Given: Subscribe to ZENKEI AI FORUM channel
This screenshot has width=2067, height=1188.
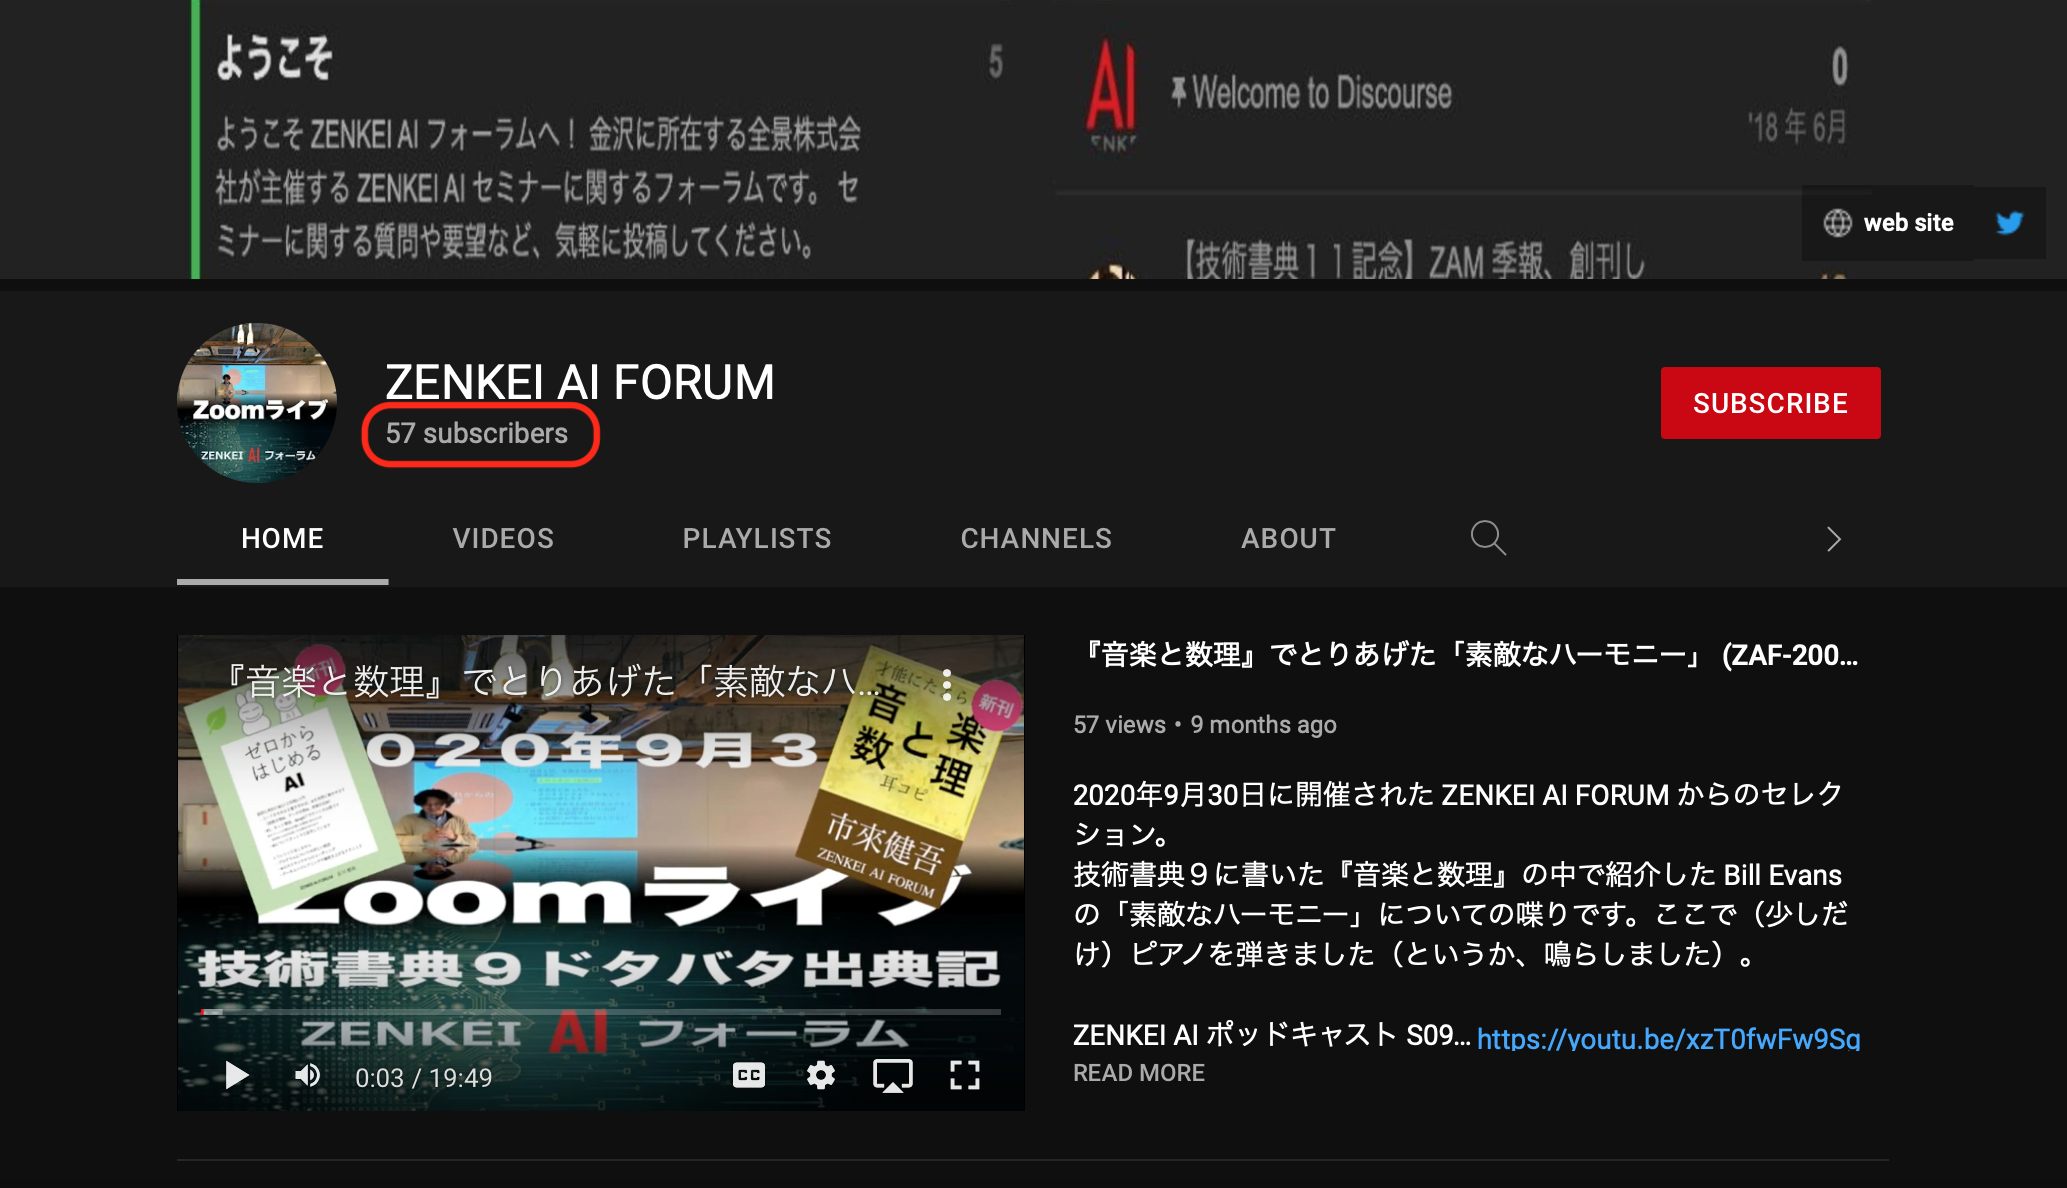Looking at the screenshot, I should point(1770,403).
